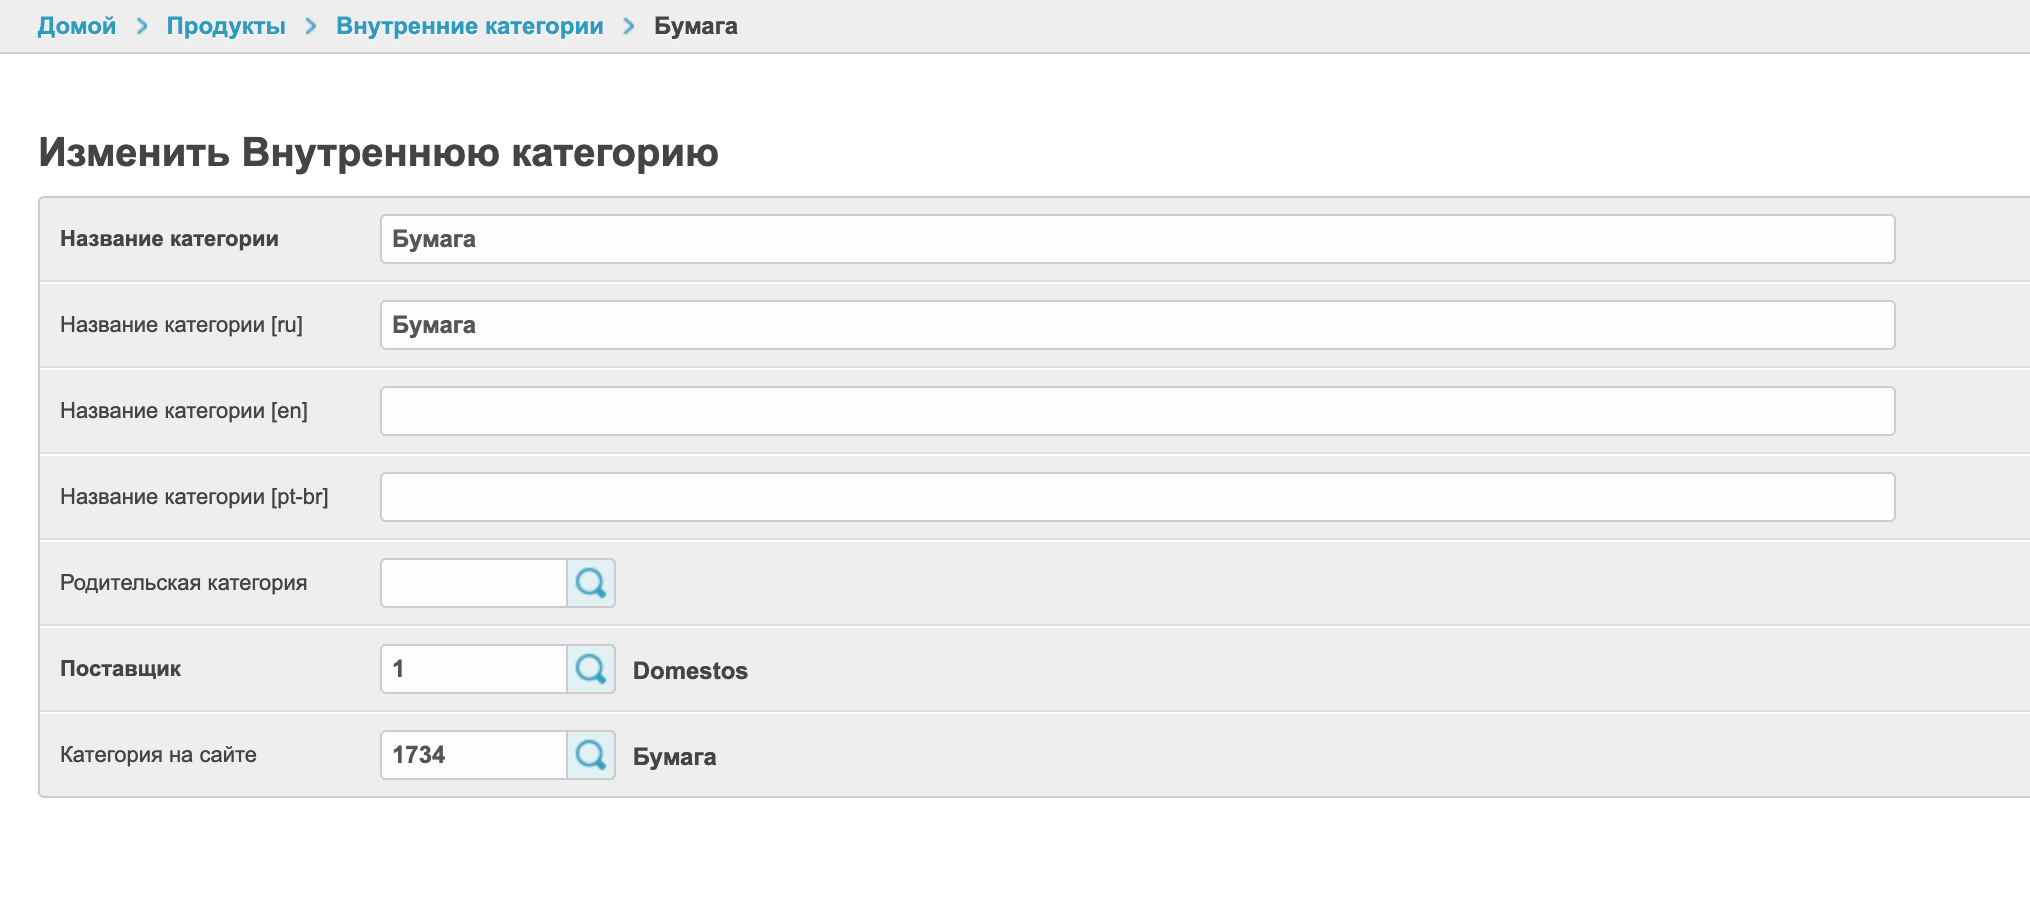Click breadcrumb chevron after Продукты

point(311,26)
